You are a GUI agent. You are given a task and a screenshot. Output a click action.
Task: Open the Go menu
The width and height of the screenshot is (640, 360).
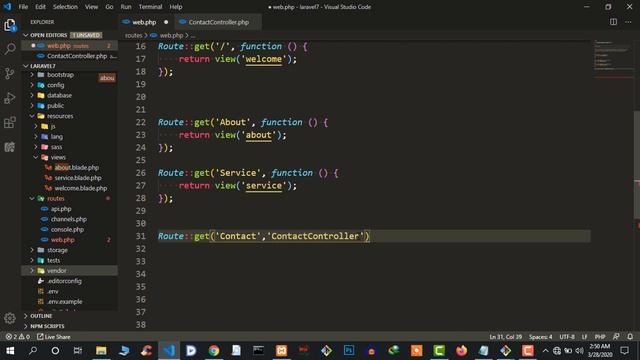coord(109,7)
